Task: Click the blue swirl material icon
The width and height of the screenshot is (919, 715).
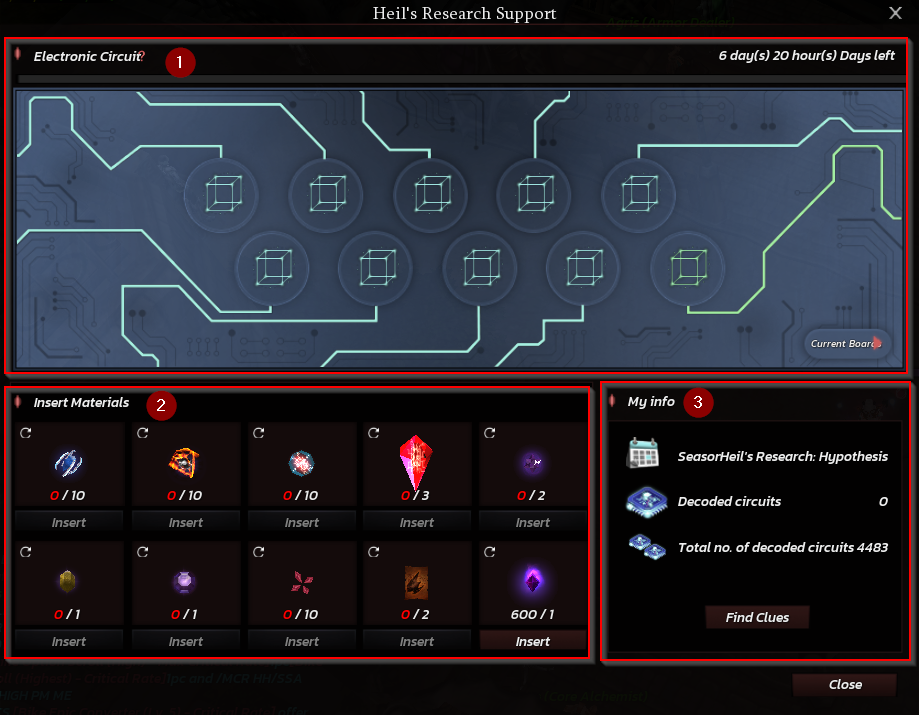Action: pos(69,463)
